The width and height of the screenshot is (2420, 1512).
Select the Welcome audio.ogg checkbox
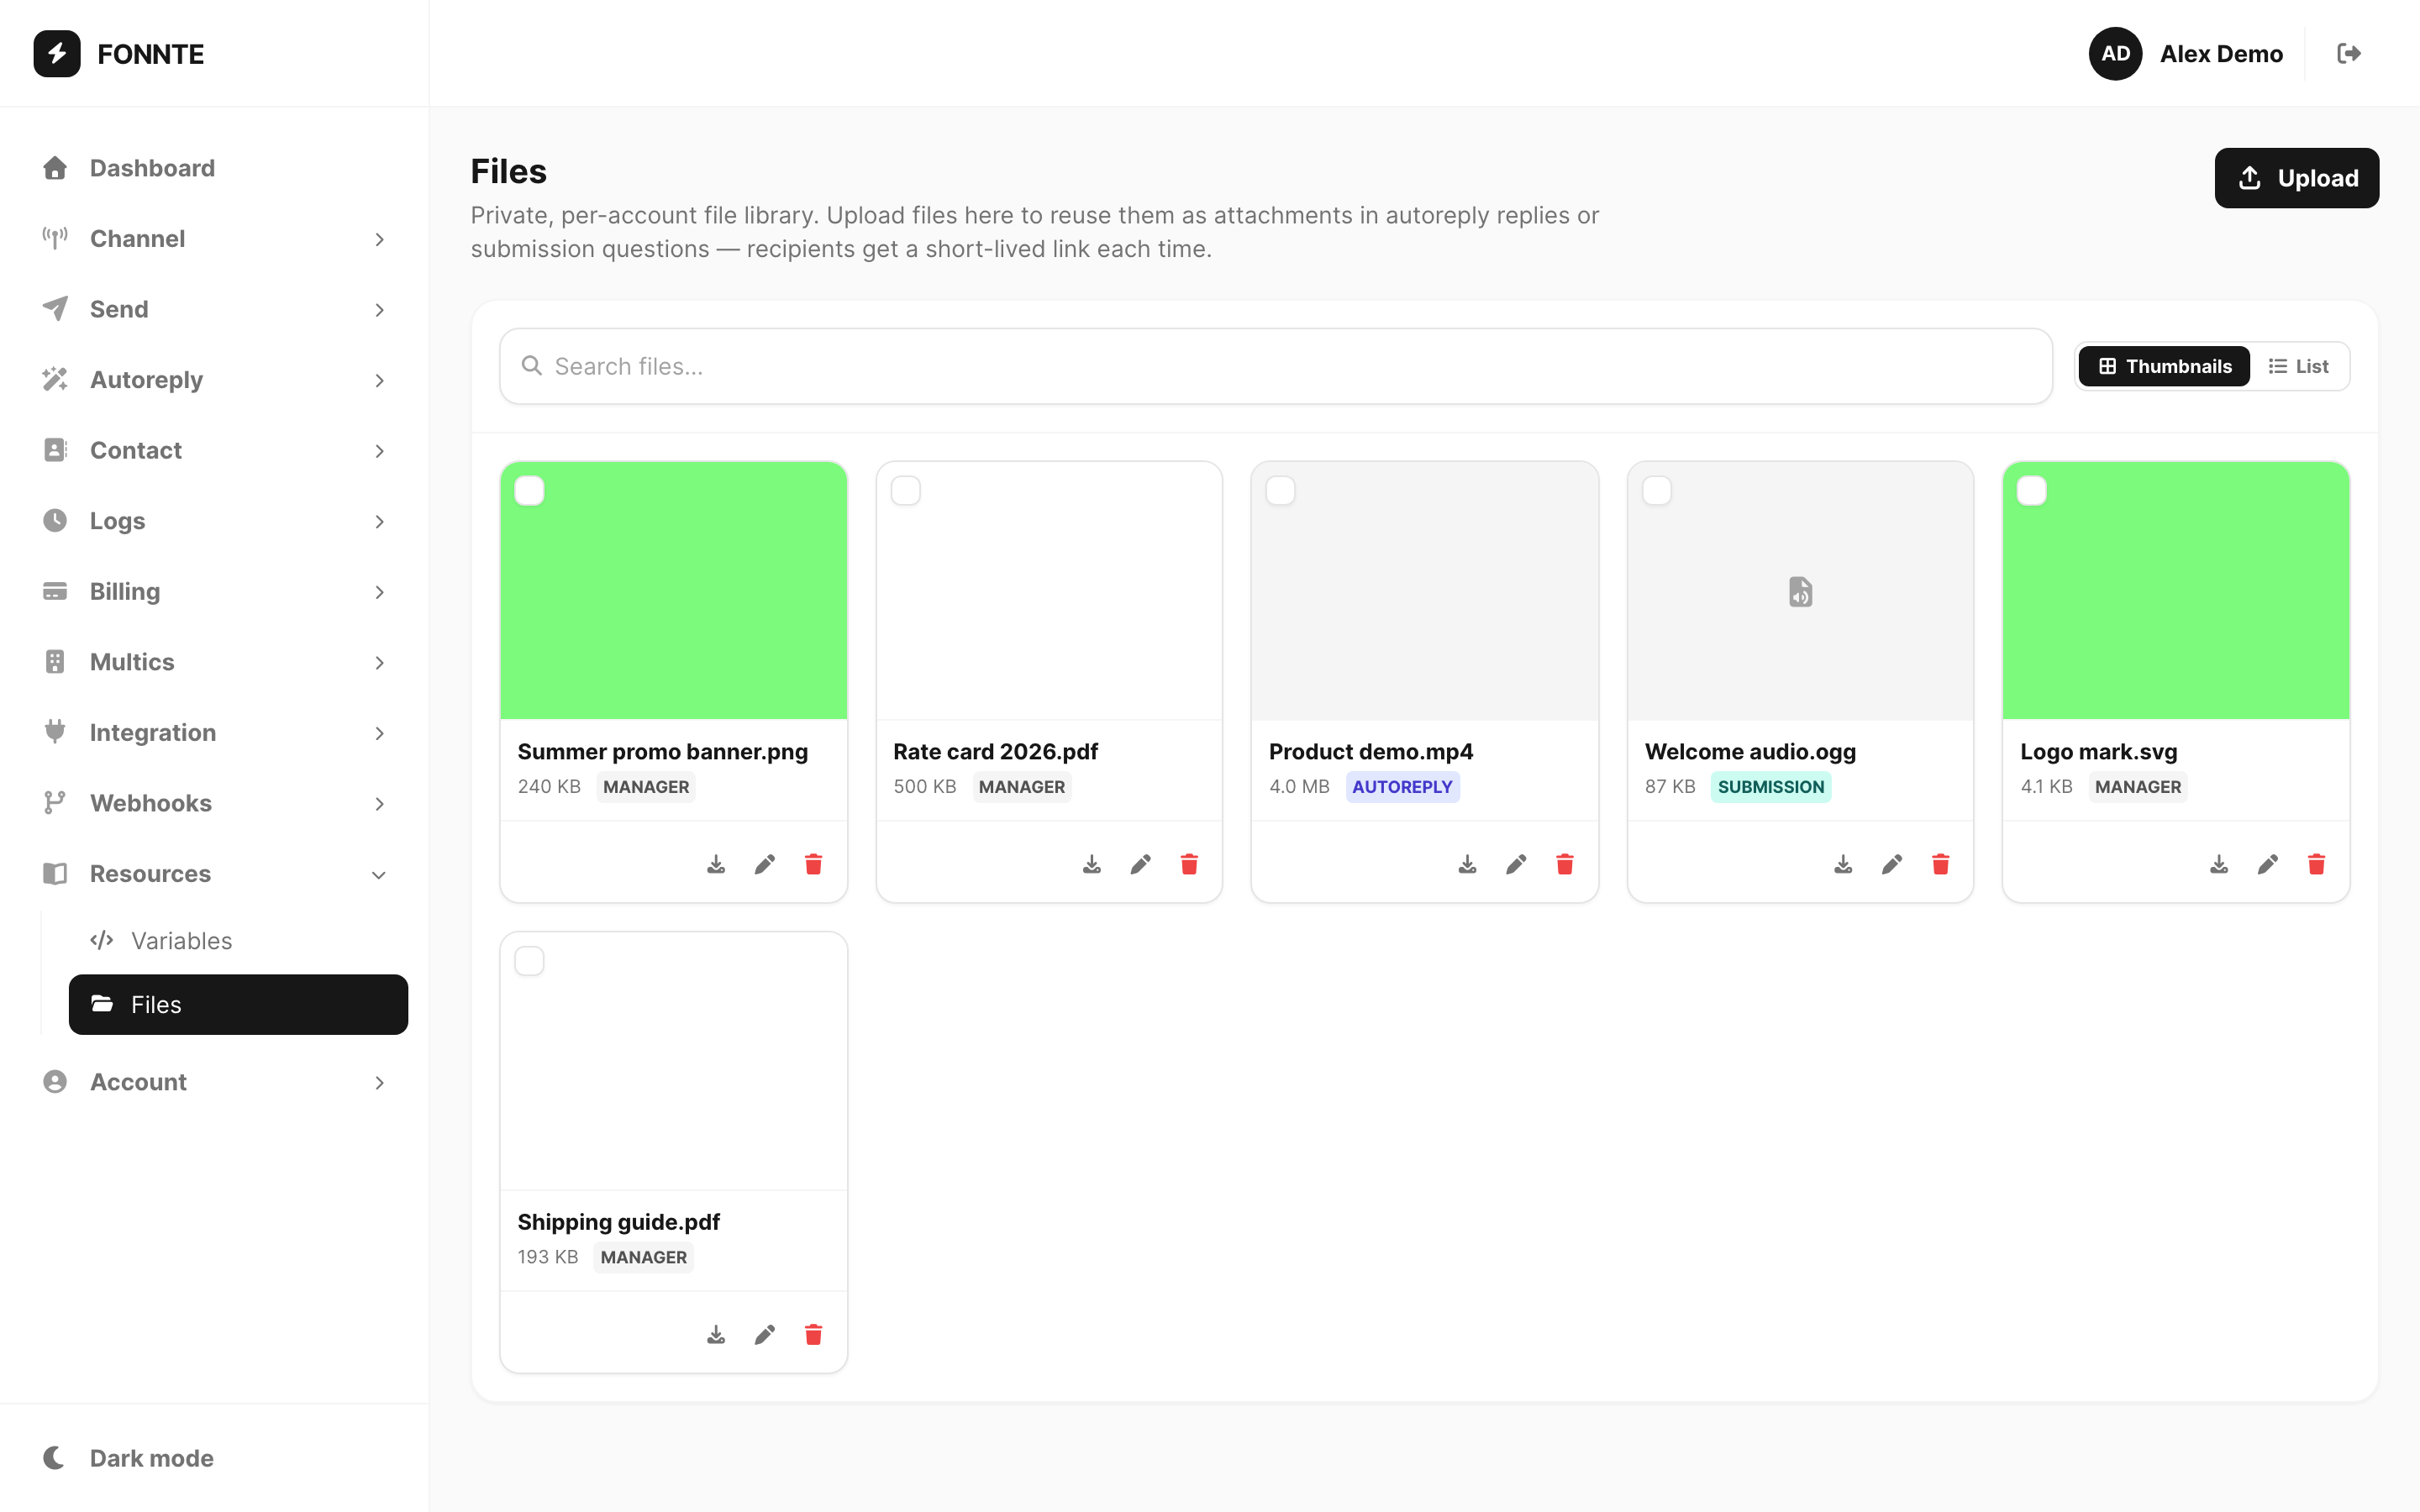1657,491
